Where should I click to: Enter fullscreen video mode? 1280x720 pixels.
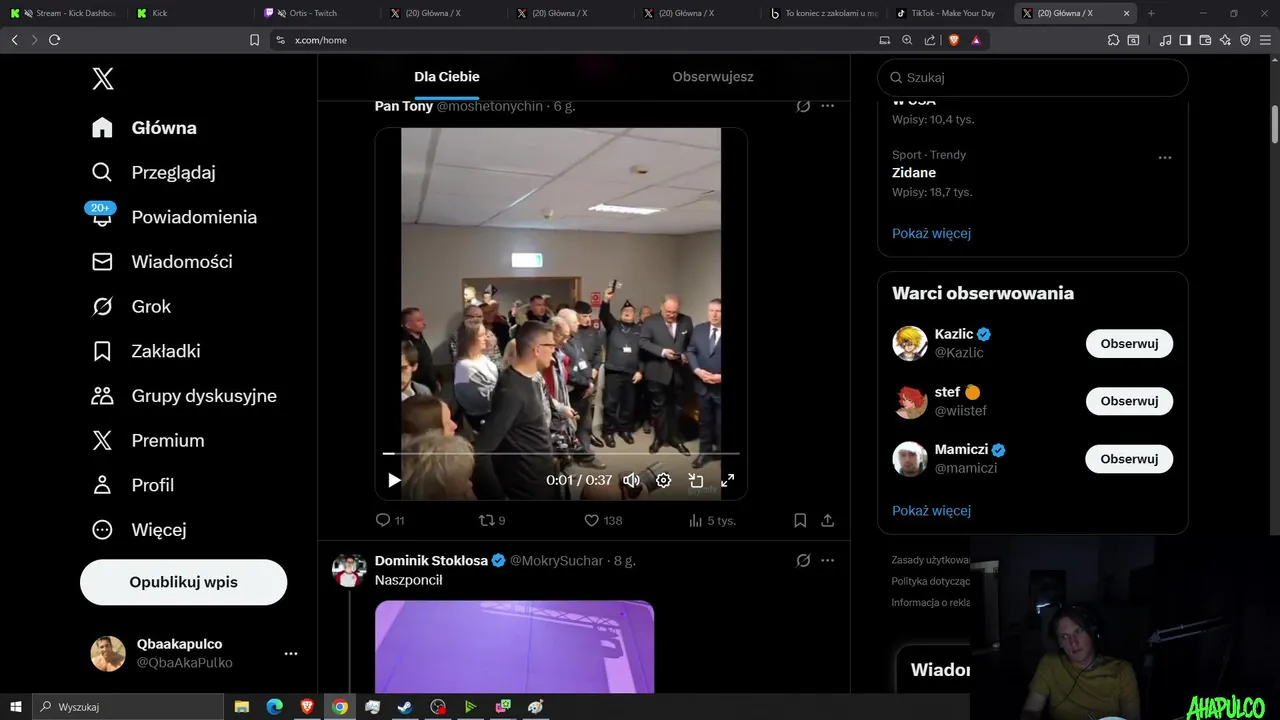pyautogui.click(x=728, y=480)
